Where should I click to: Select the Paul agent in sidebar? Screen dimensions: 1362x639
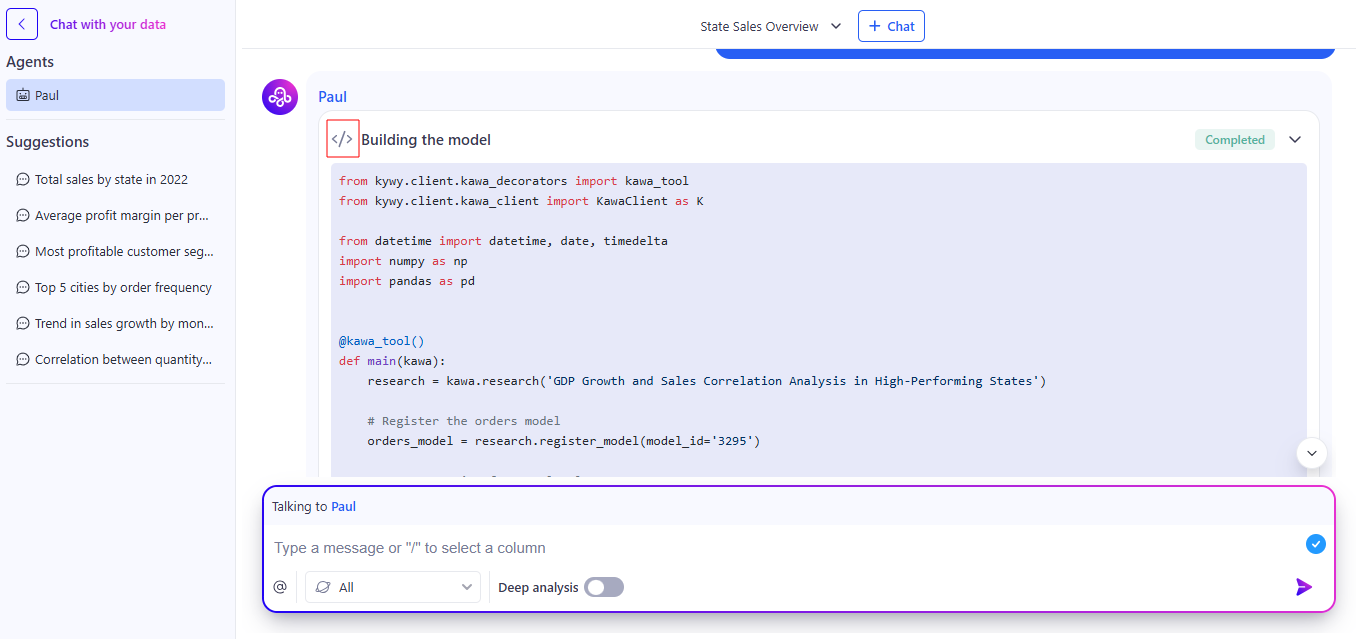point(115,95)
